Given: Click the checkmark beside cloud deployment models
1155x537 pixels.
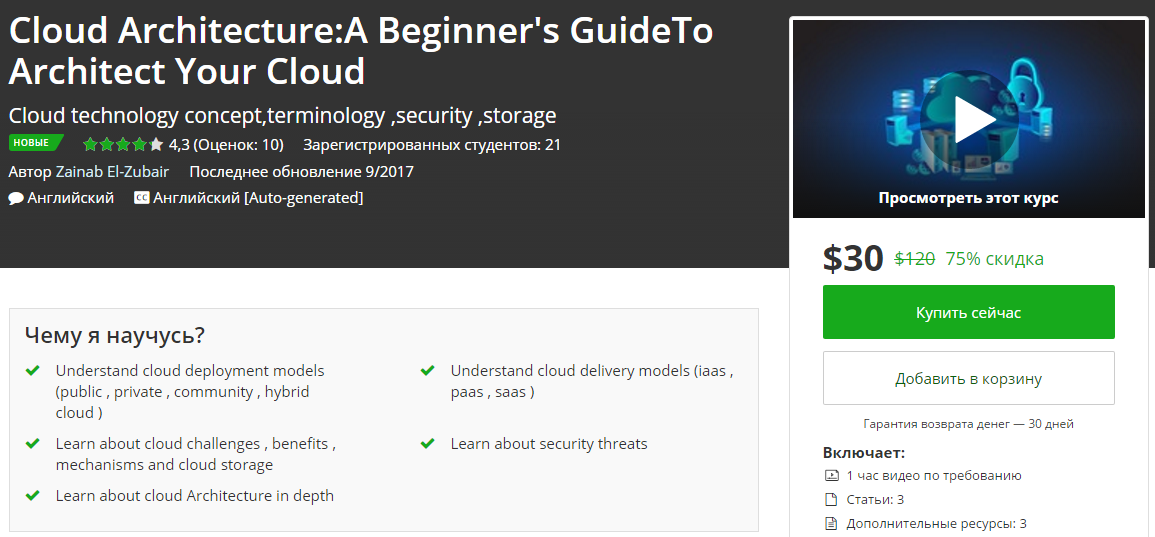Looking at the screenshot, I should (x=33, y=371).
